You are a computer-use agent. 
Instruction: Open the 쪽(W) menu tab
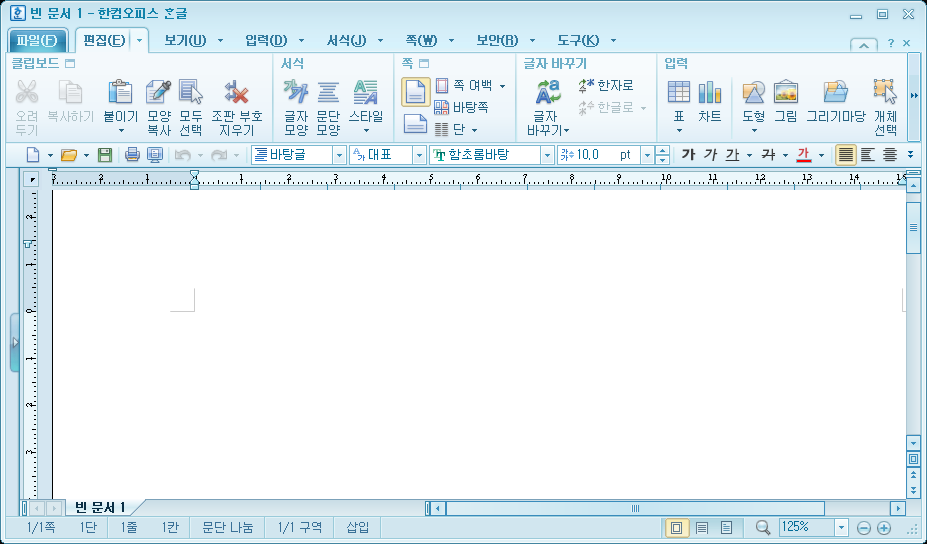coord(421,40)
